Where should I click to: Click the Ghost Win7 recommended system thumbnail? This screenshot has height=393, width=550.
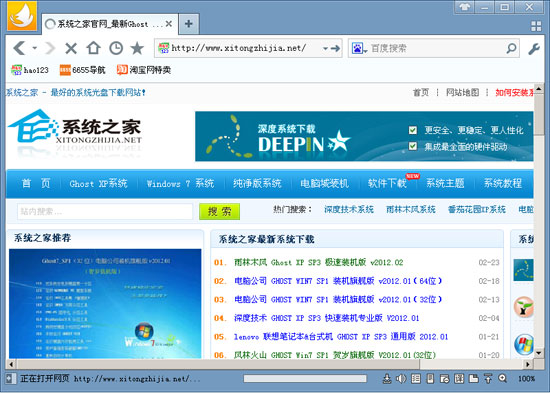click(105, 304)
